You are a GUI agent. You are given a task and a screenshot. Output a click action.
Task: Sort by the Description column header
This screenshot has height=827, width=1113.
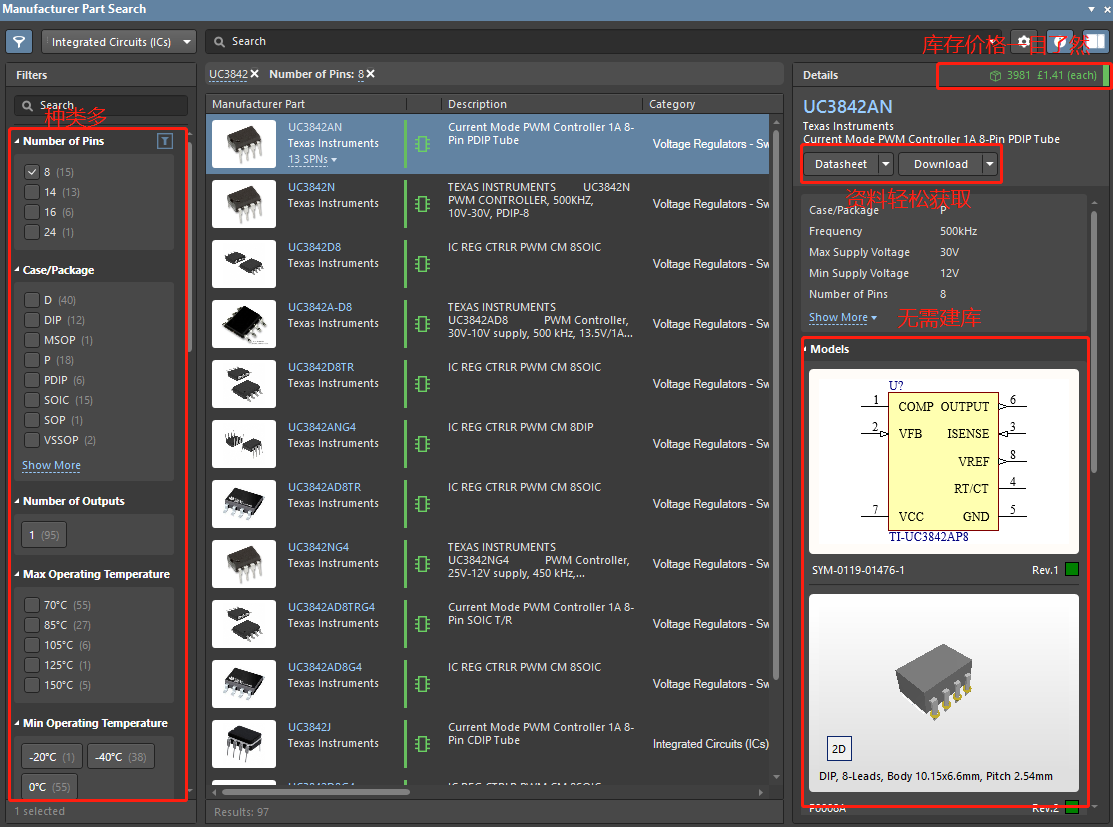[x=477, y=104]
